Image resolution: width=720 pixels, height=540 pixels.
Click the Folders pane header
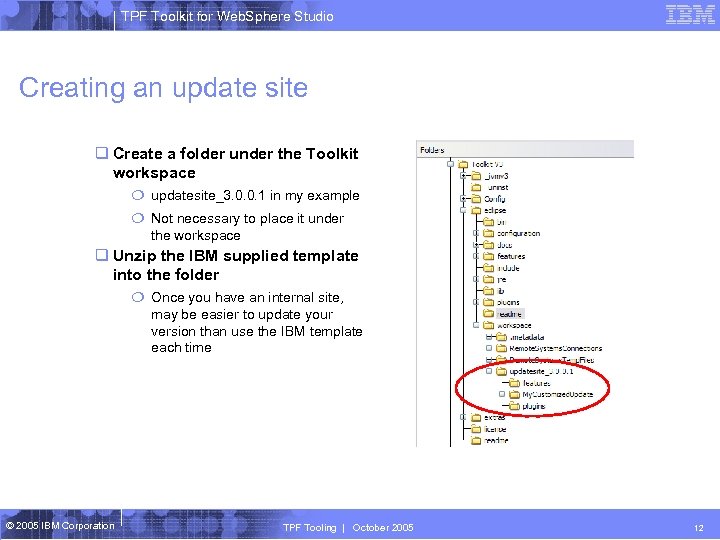[x=525, y=150]
